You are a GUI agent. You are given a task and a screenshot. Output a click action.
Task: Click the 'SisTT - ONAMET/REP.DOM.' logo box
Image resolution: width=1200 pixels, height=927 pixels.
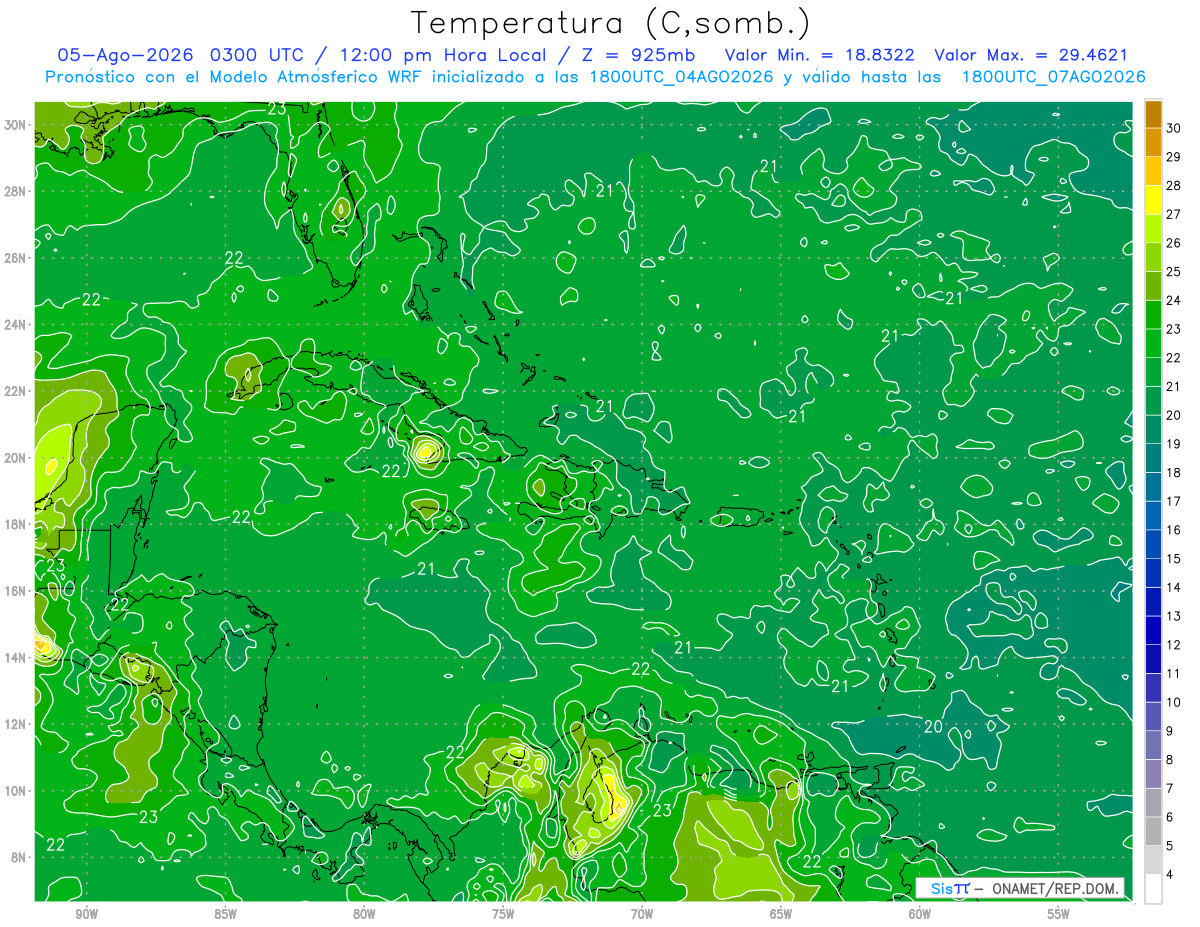point(1020,888)
